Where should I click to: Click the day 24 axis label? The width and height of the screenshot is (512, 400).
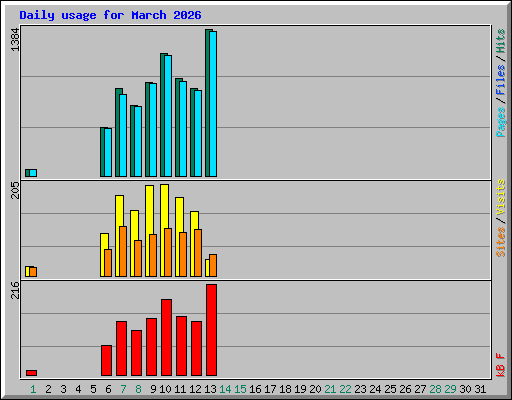pos(375,389)
